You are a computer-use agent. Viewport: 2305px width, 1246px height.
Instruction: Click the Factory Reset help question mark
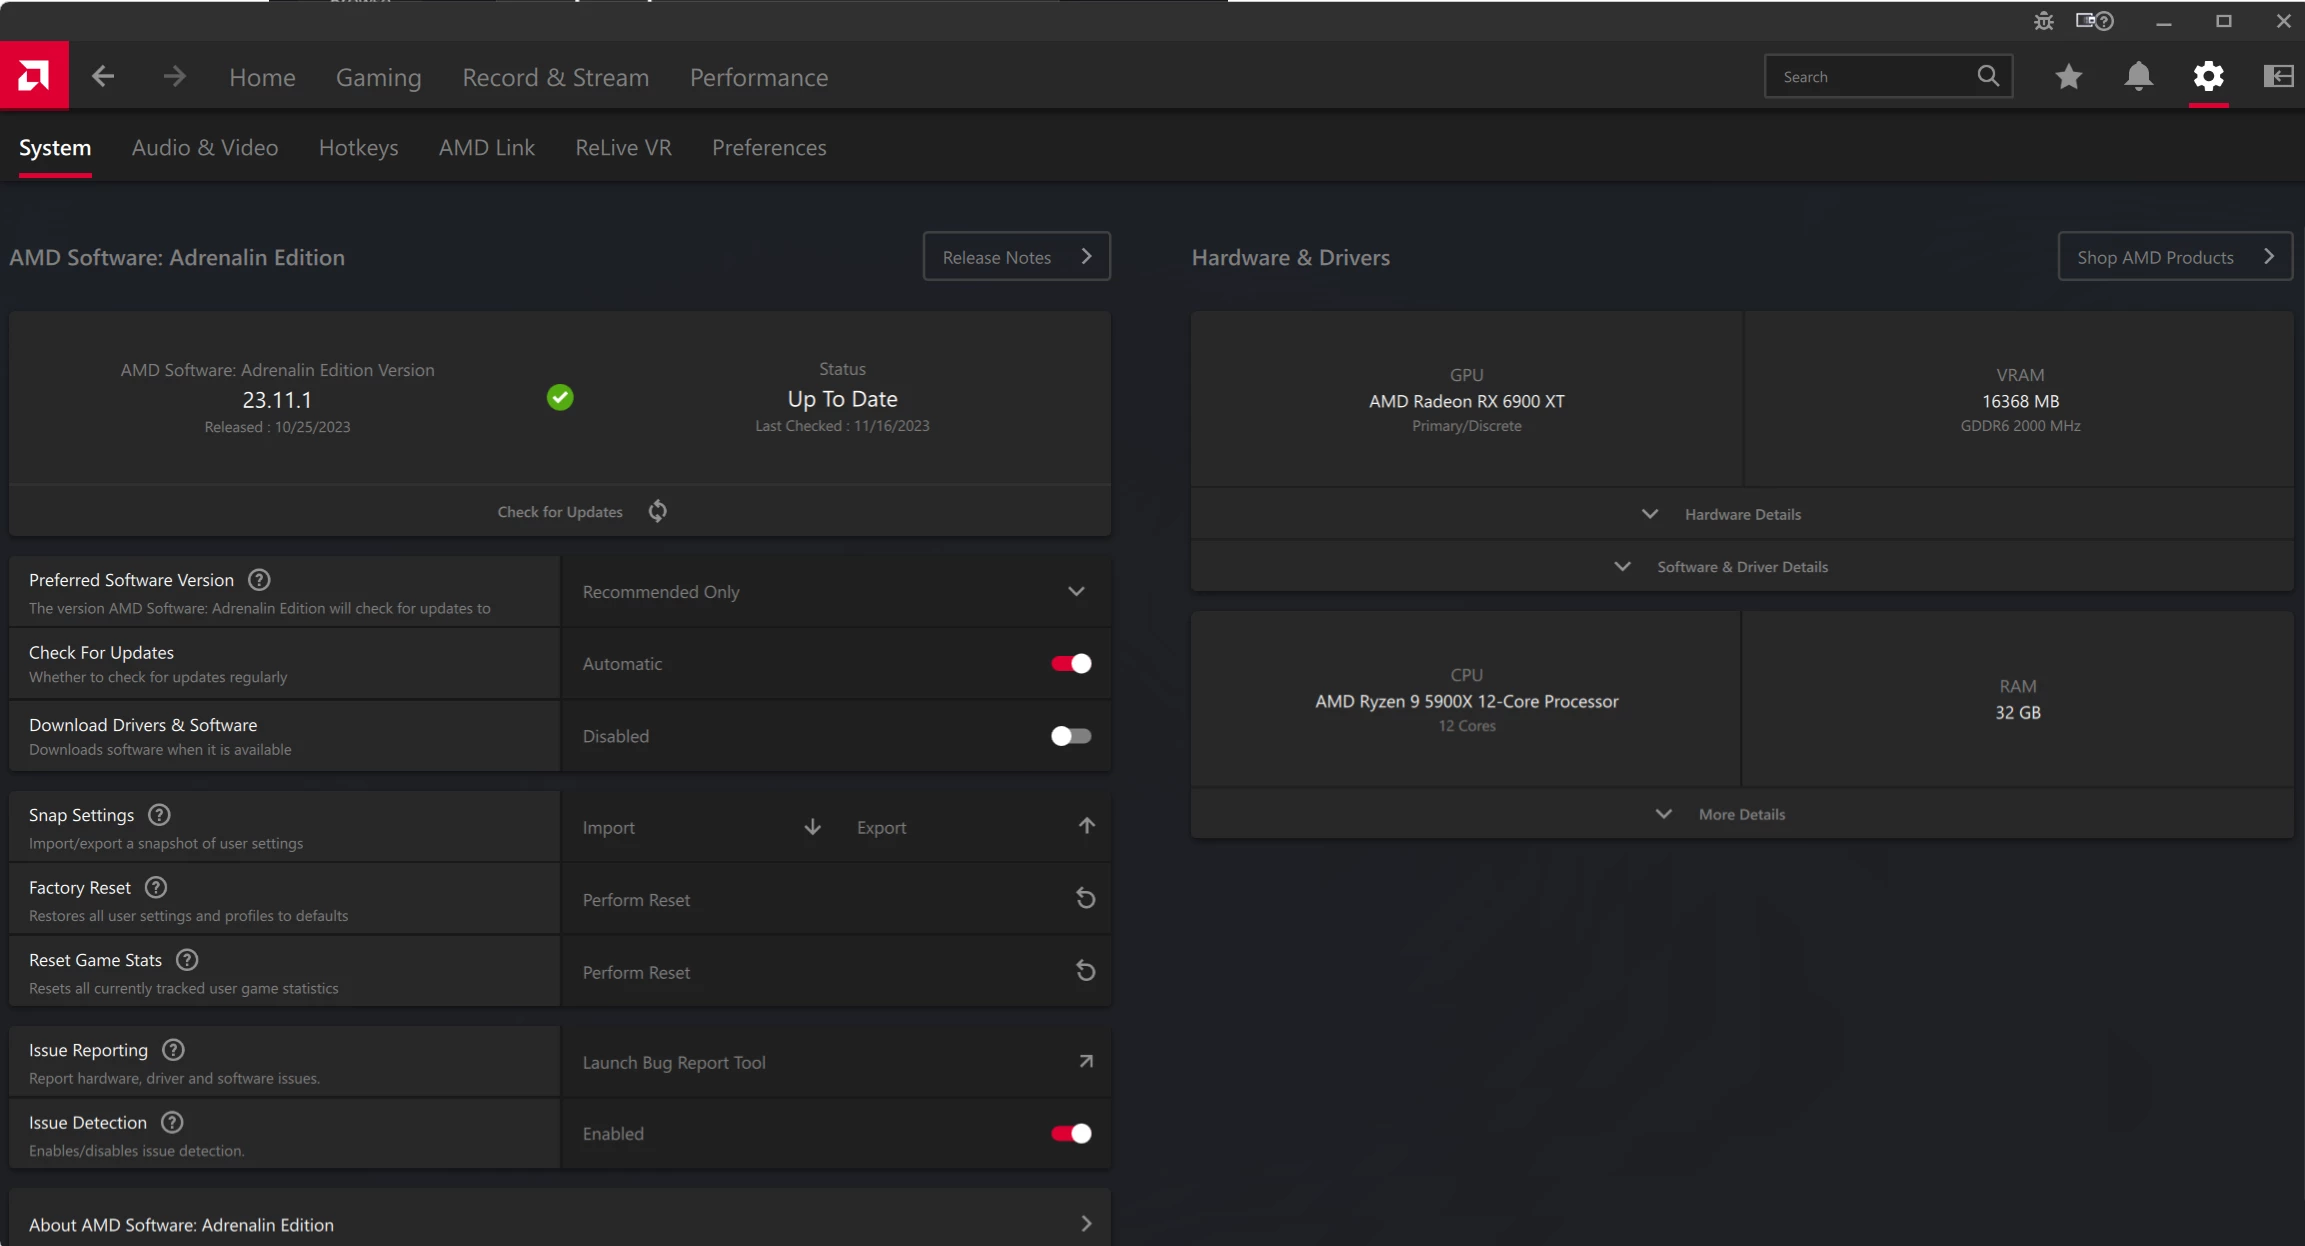click(x=156, y=887)
